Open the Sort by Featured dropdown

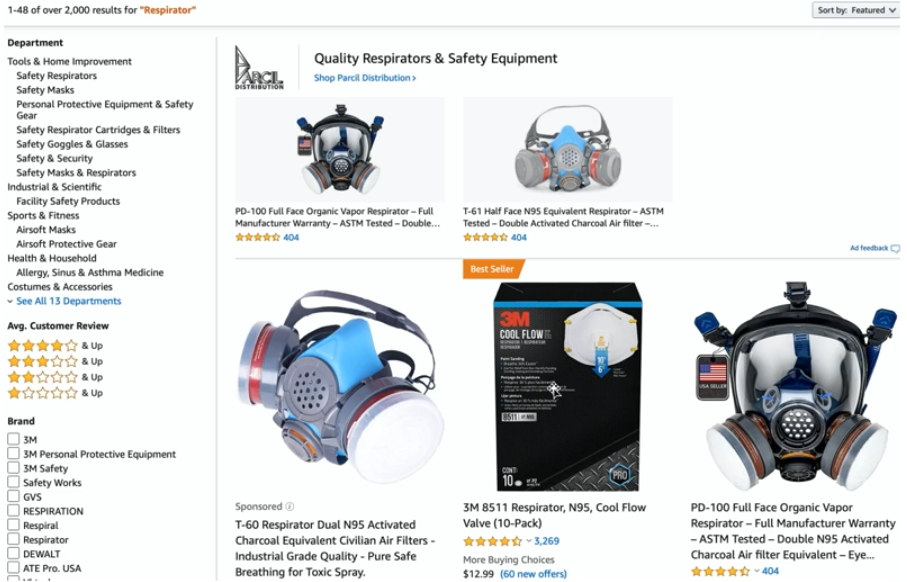tap(856, 10)
